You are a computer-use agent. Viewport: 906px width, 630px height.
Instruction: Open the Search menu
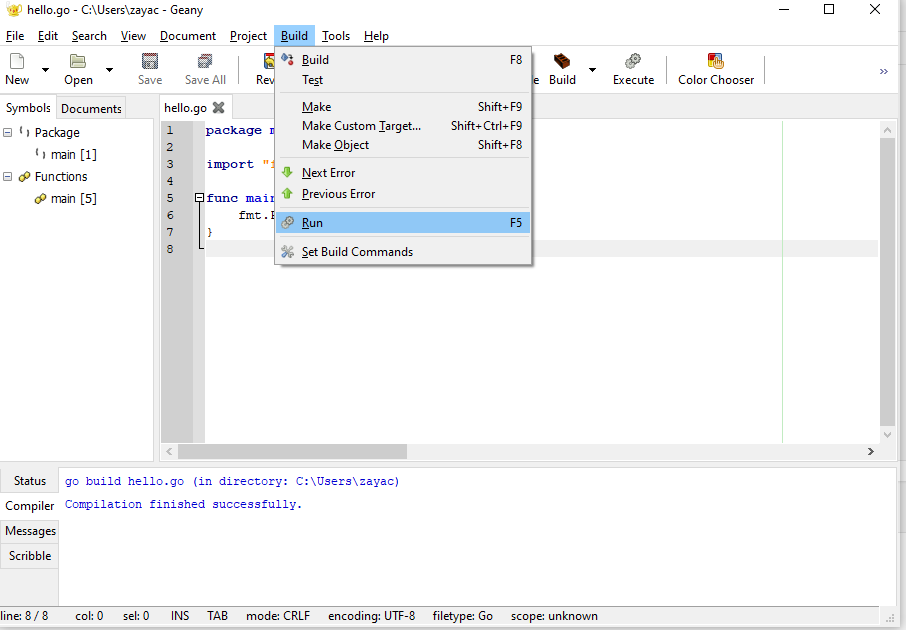89,36
